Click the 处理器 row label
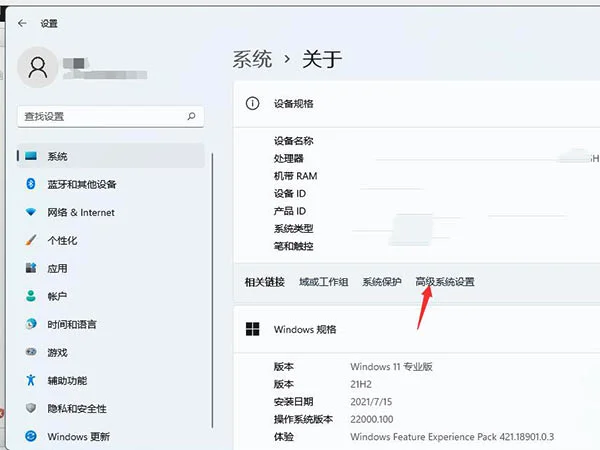Screen dimensions: 600x450 [289, 158]
